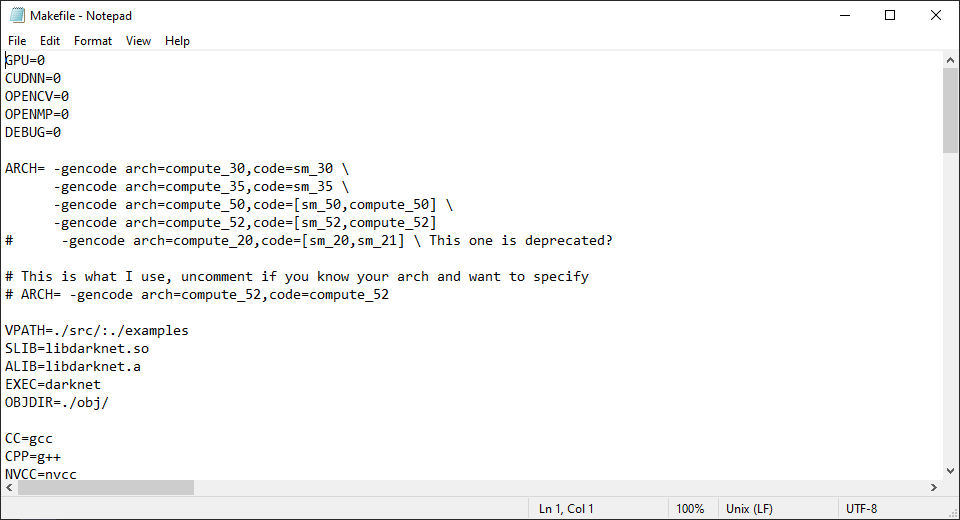
Task: Place cursor on the 'GPU=0' line
Action: [x=25, y=60]
